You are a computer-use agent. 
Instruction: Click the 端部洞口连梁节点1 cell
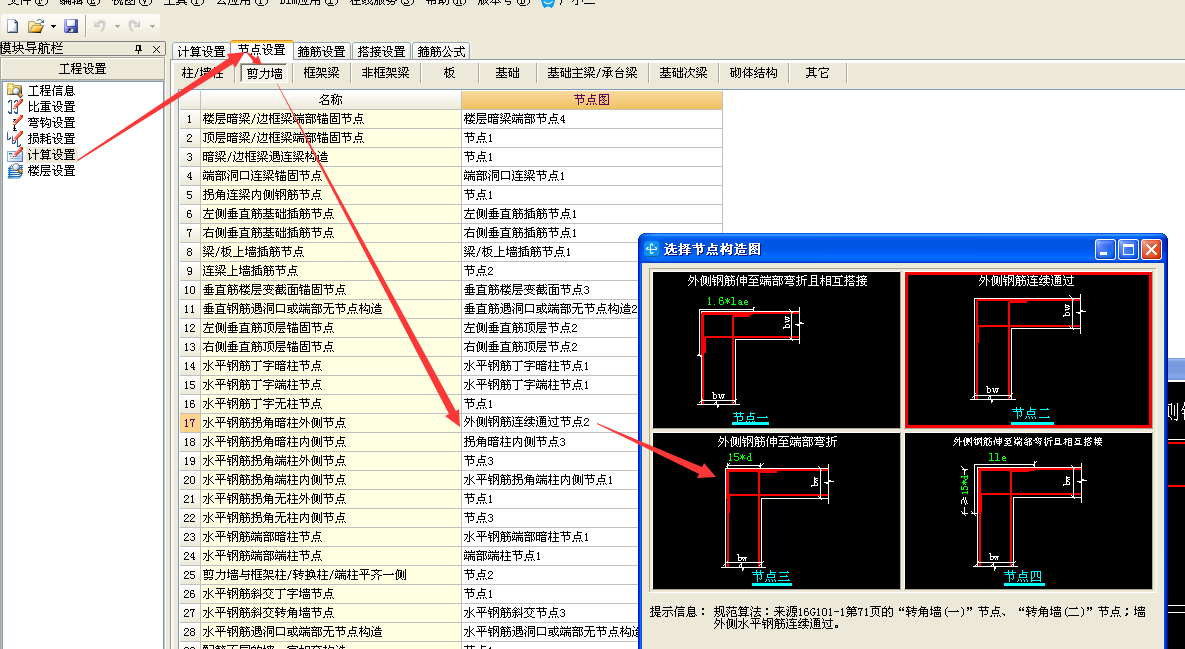592,175
